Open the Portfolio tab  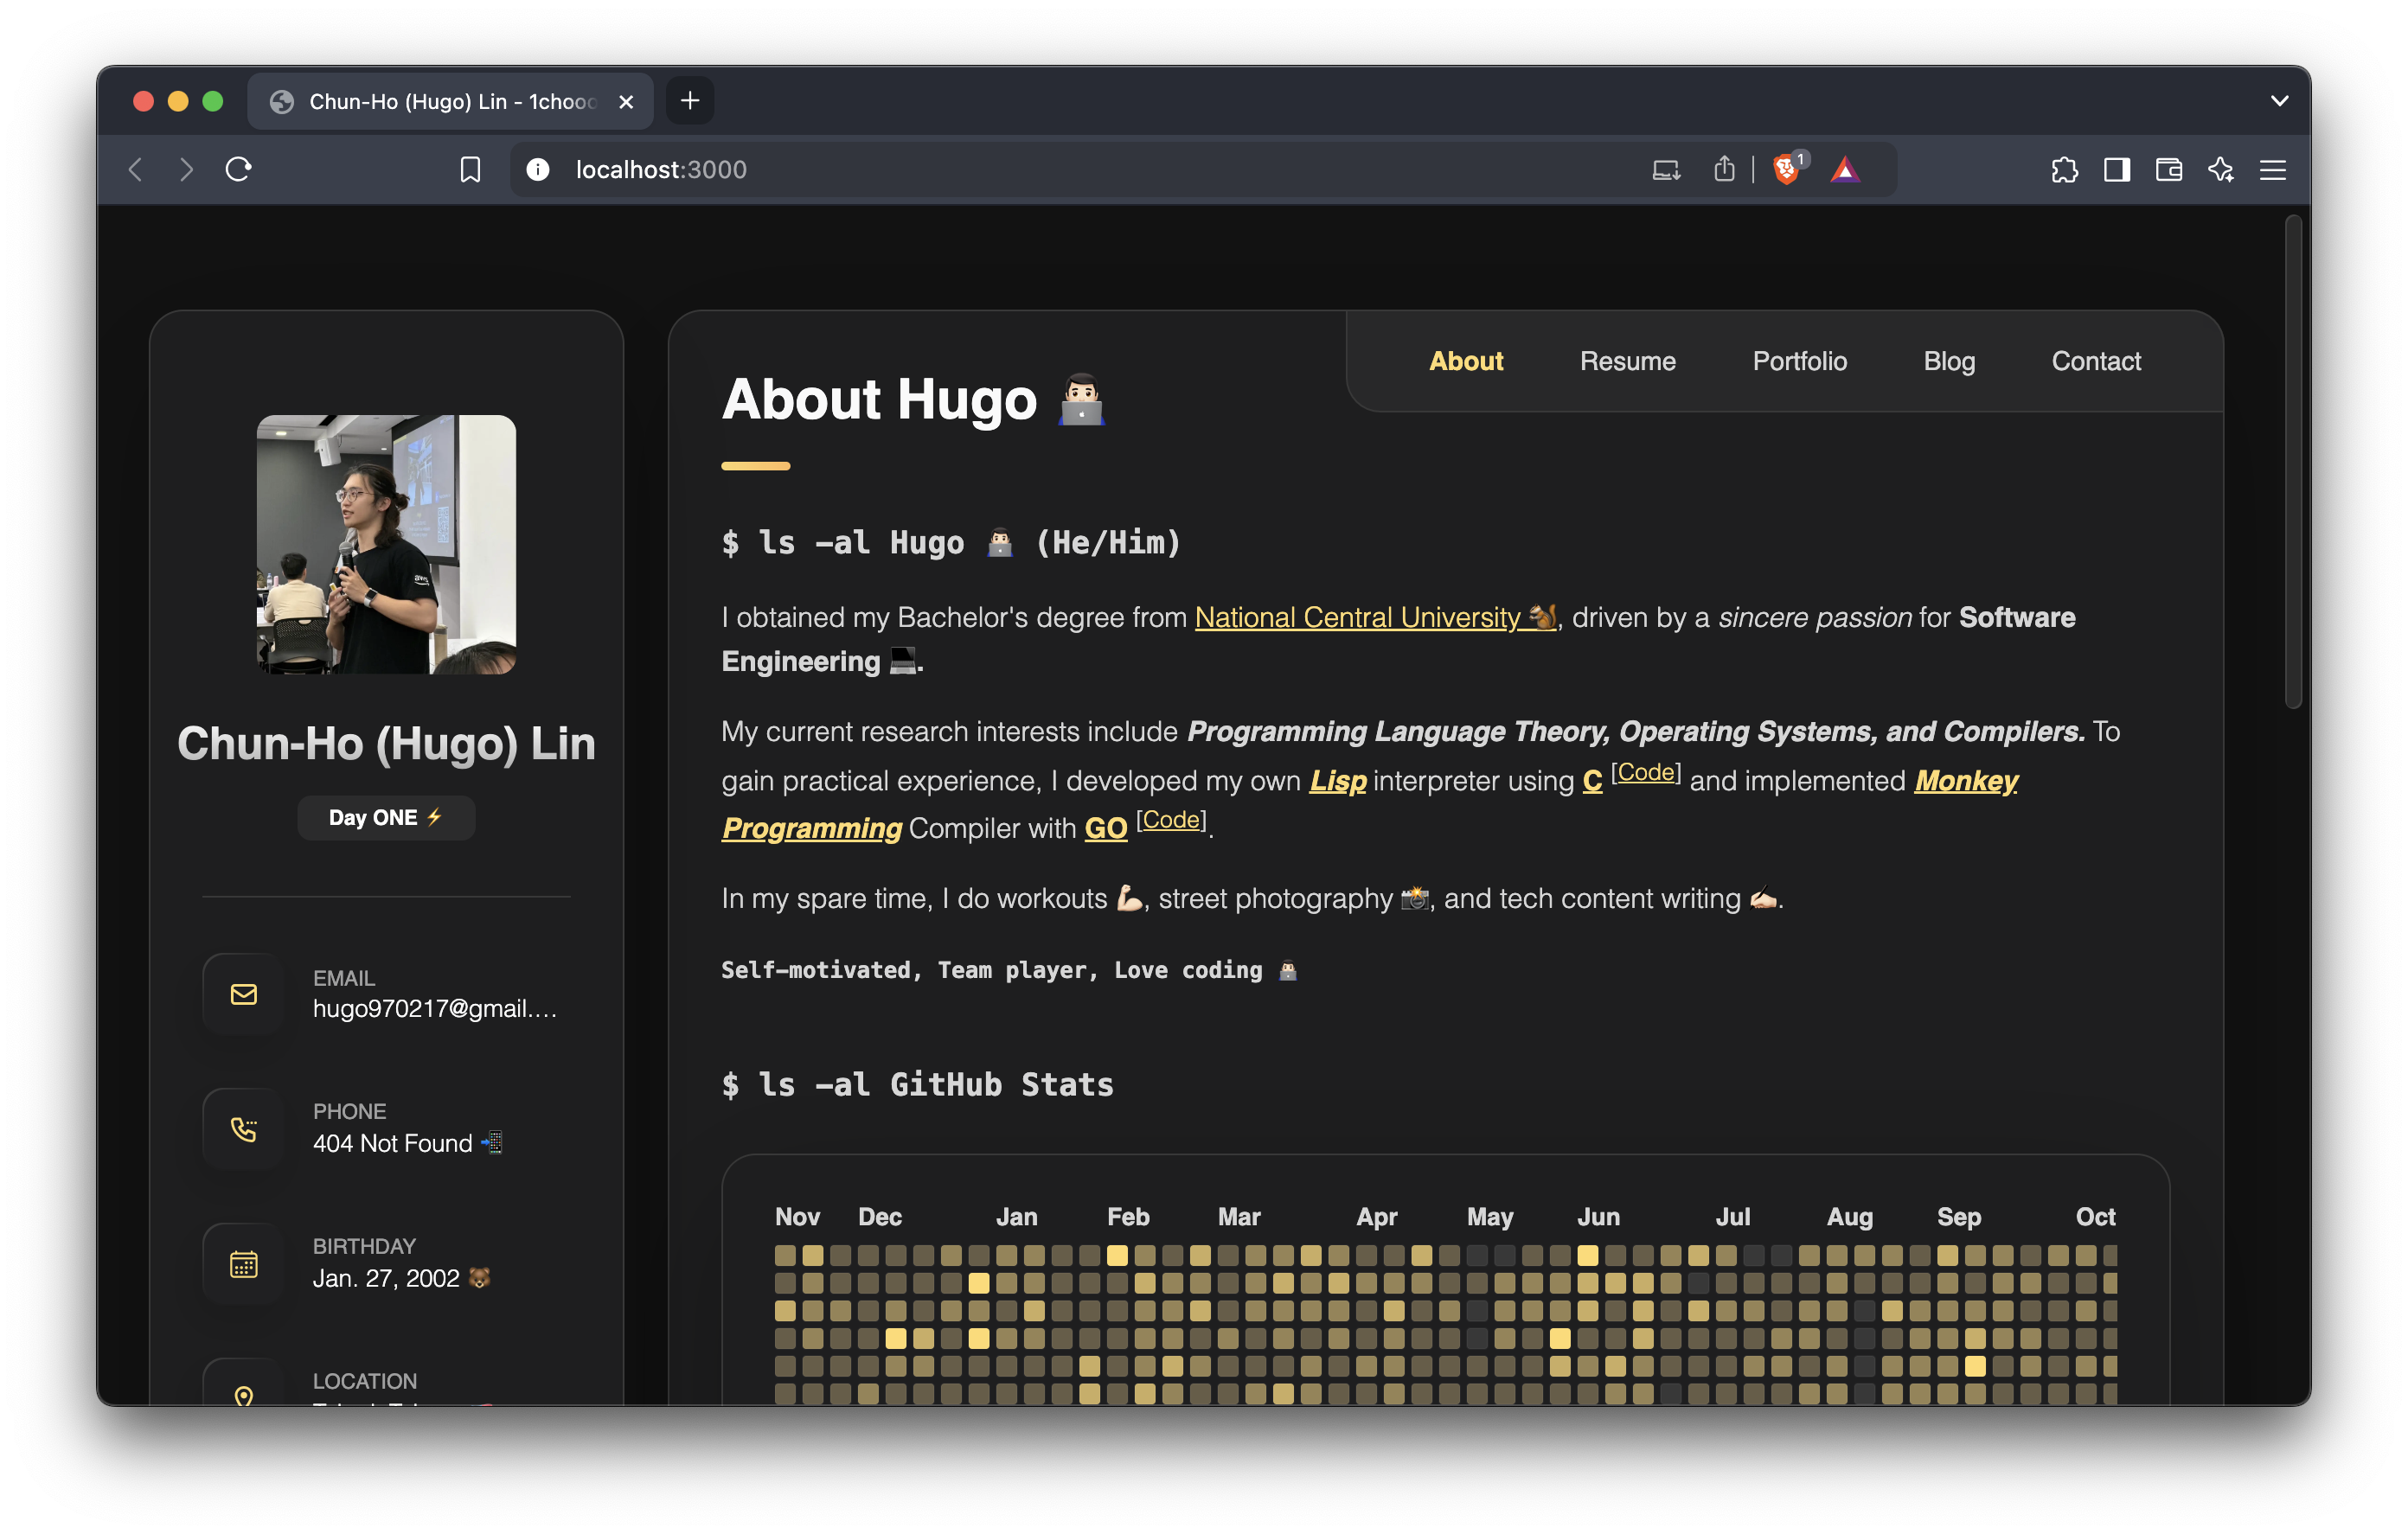click(x=1797, y=361)
